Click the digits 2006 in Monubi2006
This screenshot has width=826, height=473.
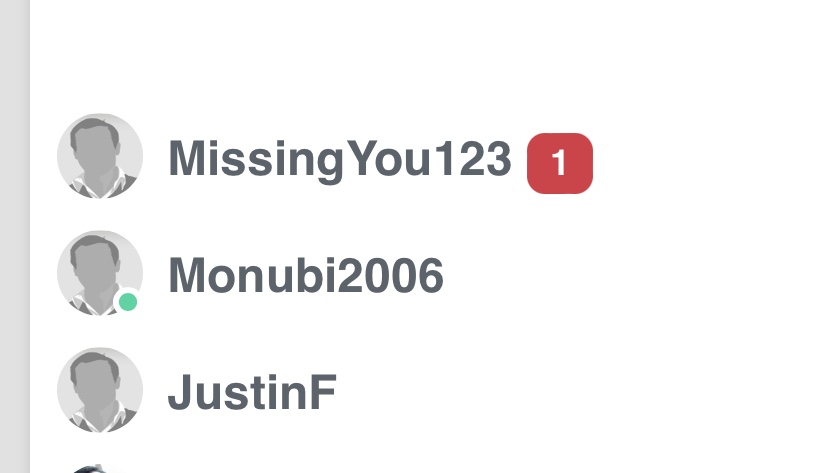click(390, 275)
